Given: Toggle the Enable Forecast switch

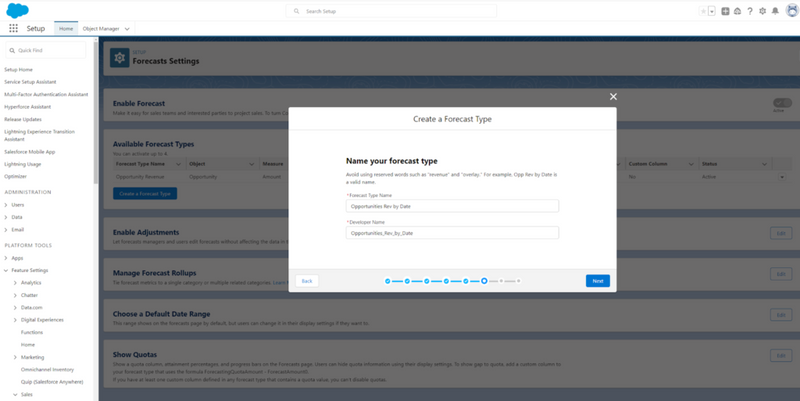Looking at the screenshot, I should tap(782, 103).
